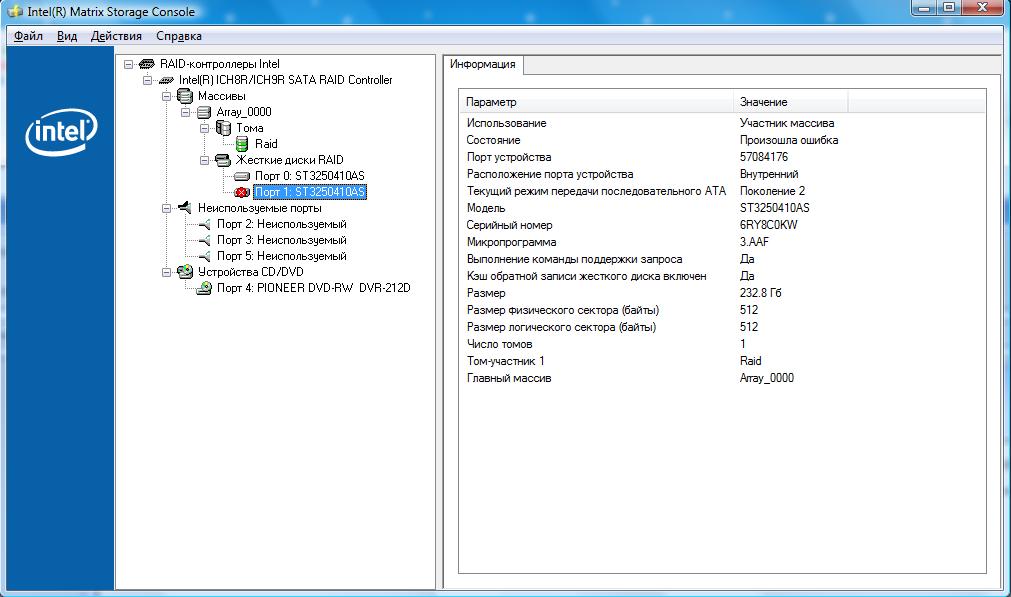The width and height of the screenshot is (1011, 597).
Task: Collapse the Тома tree node
Action: (x=204, y=128)
